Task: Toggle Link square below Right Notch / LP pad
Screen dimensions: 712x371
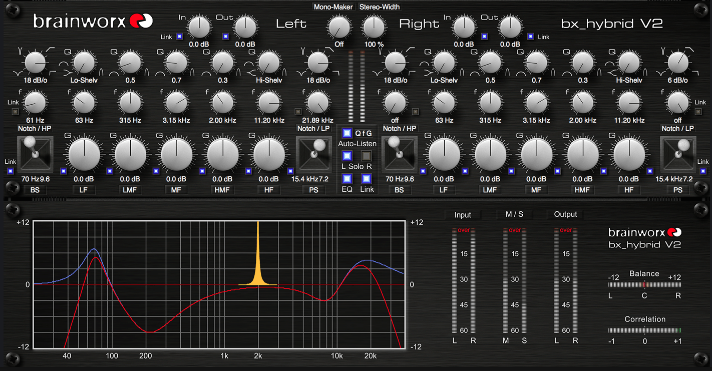Action: pos(703,171)
